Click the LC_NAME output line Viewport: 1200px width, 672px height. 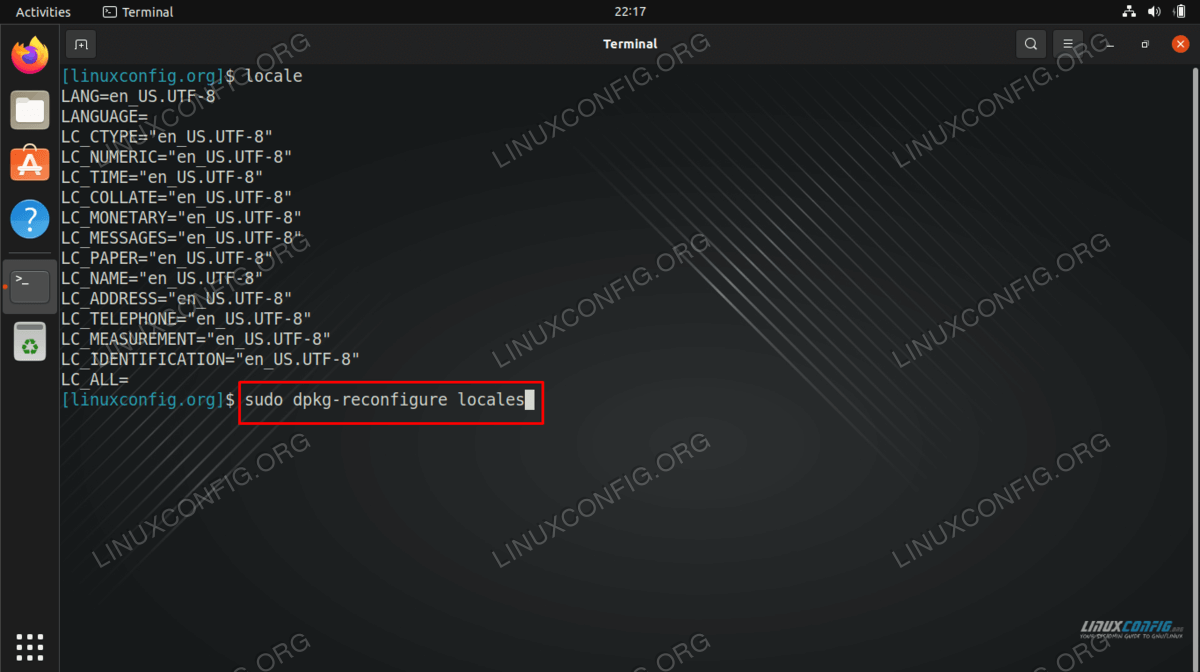point(162,278)
